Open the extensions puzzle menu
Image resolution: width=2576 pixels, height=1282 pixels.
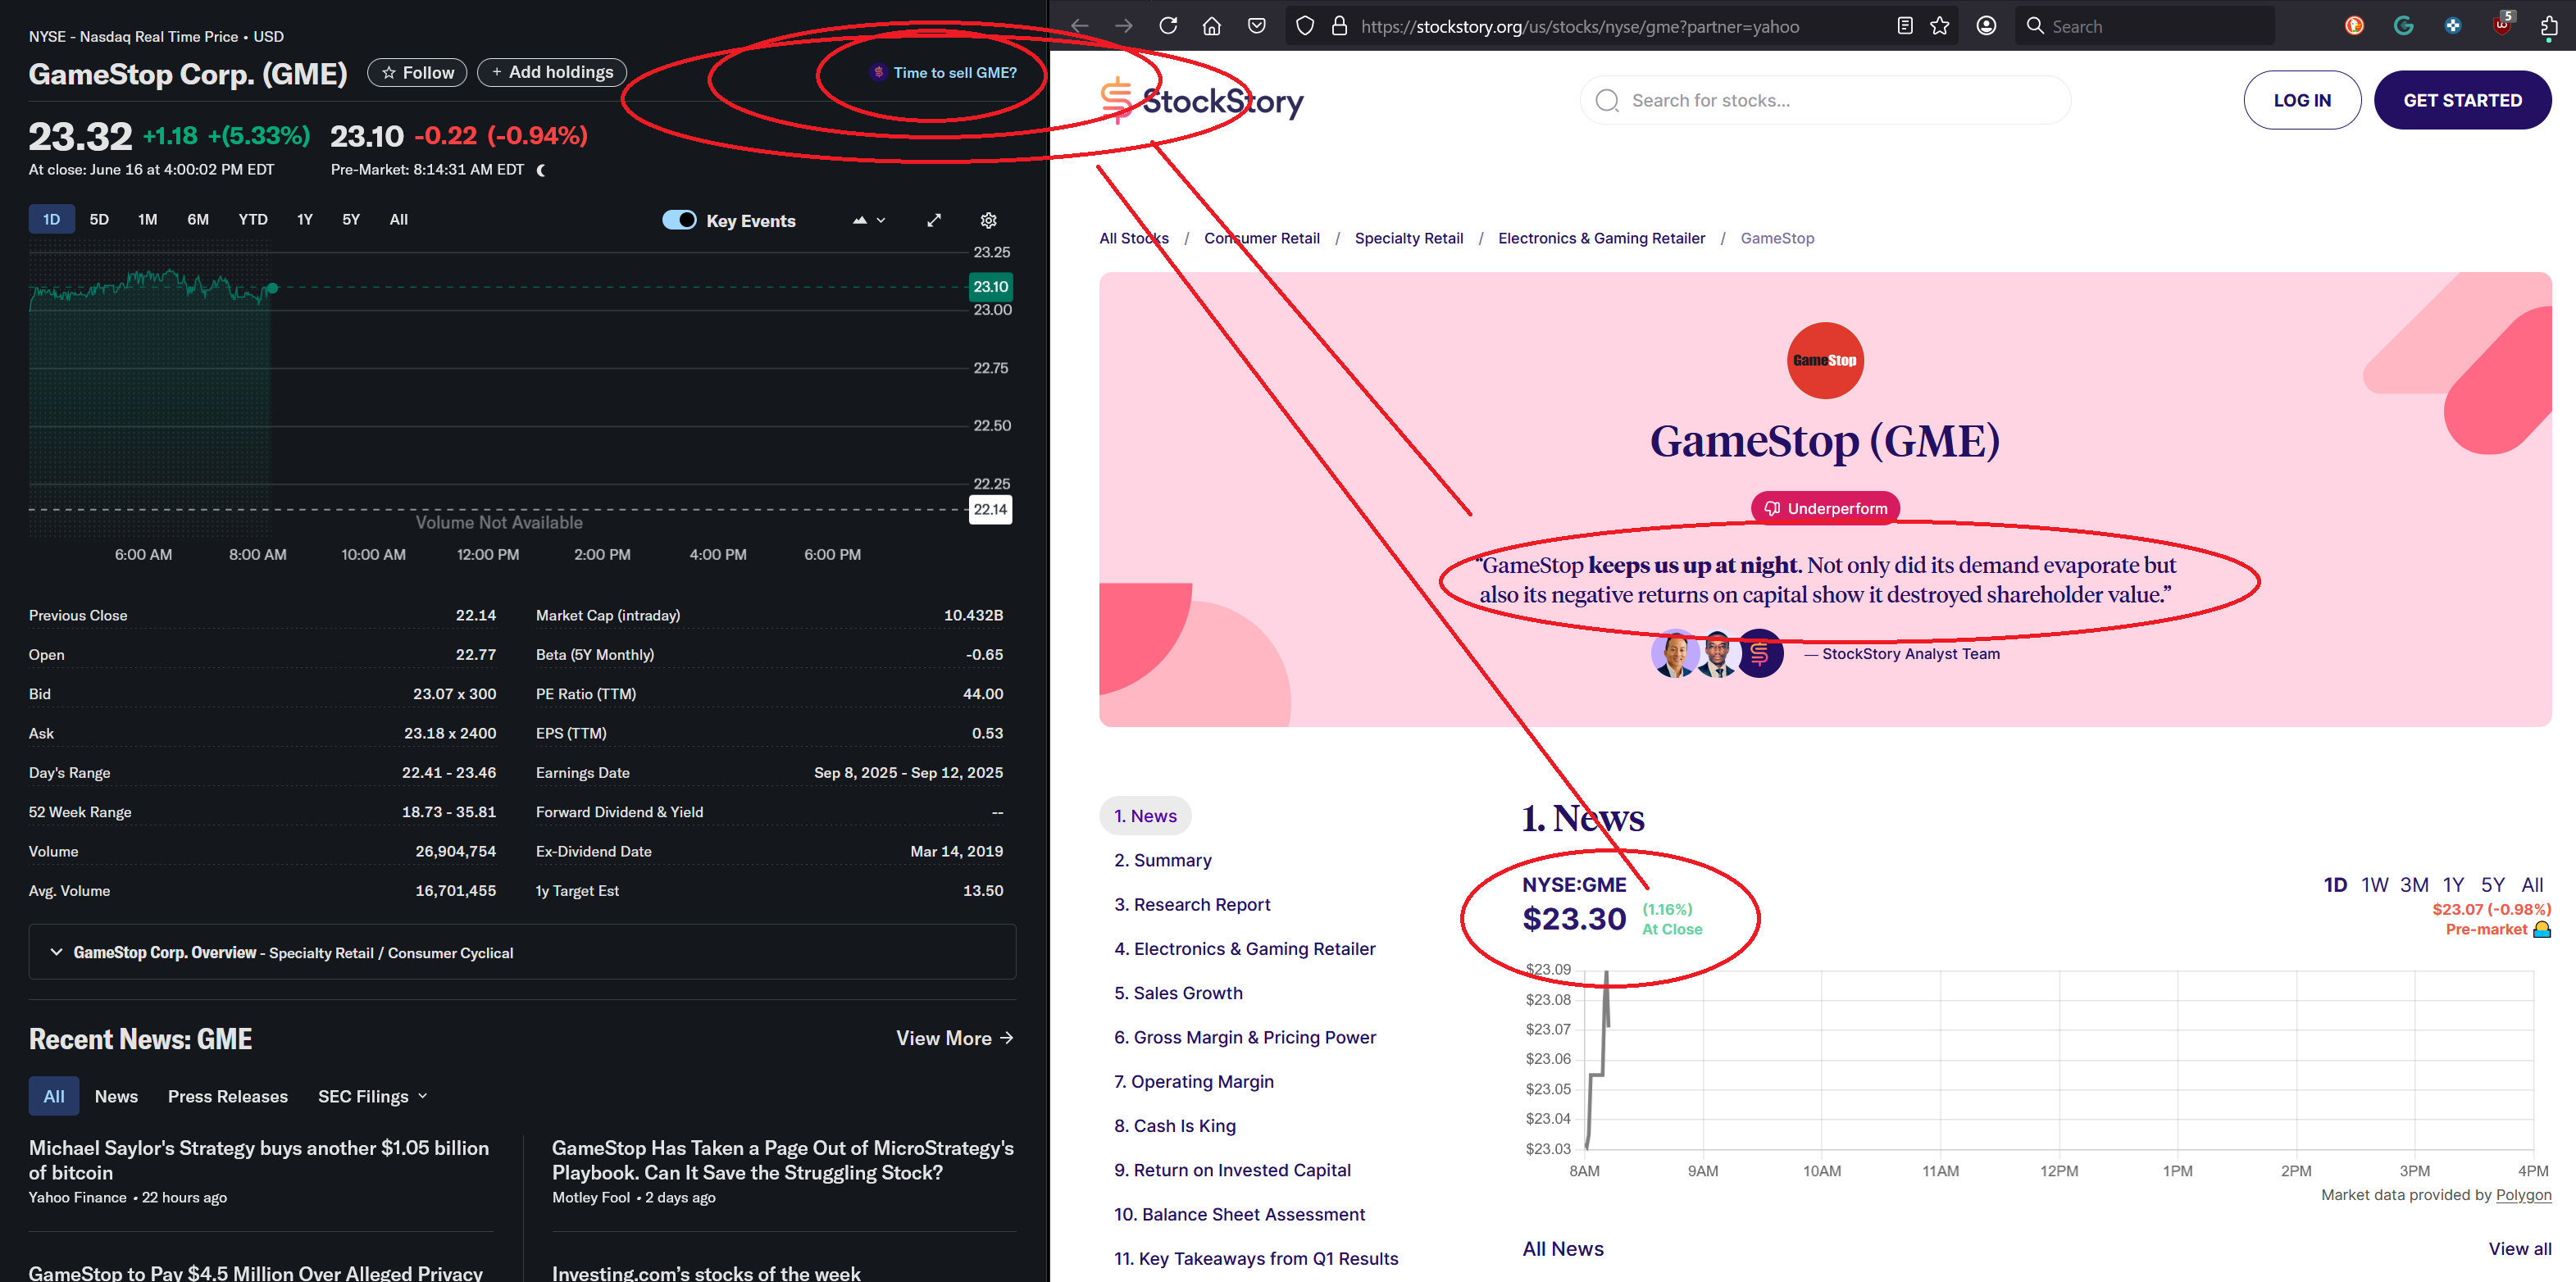click(2549, 26)
